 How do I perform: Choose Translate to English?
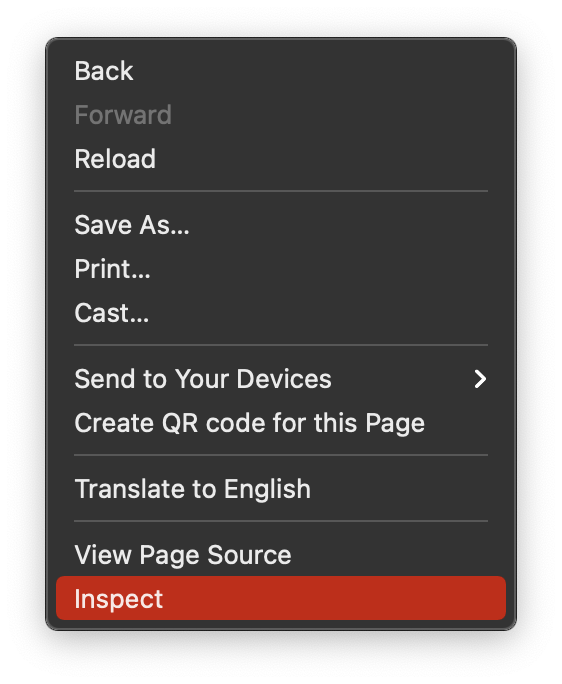281,489
